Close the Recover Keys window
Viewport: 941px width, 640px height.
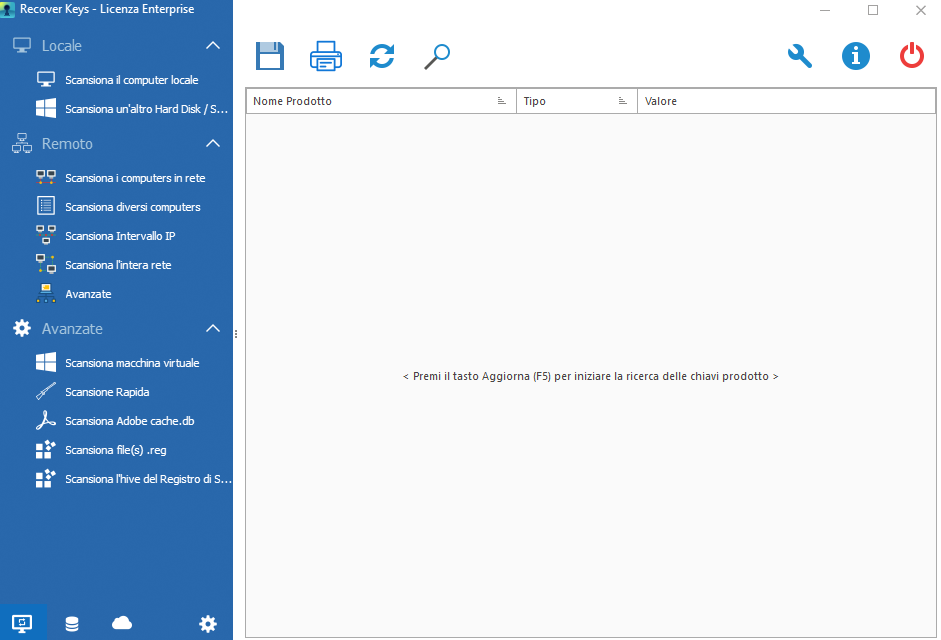click(x=921, y=10)
